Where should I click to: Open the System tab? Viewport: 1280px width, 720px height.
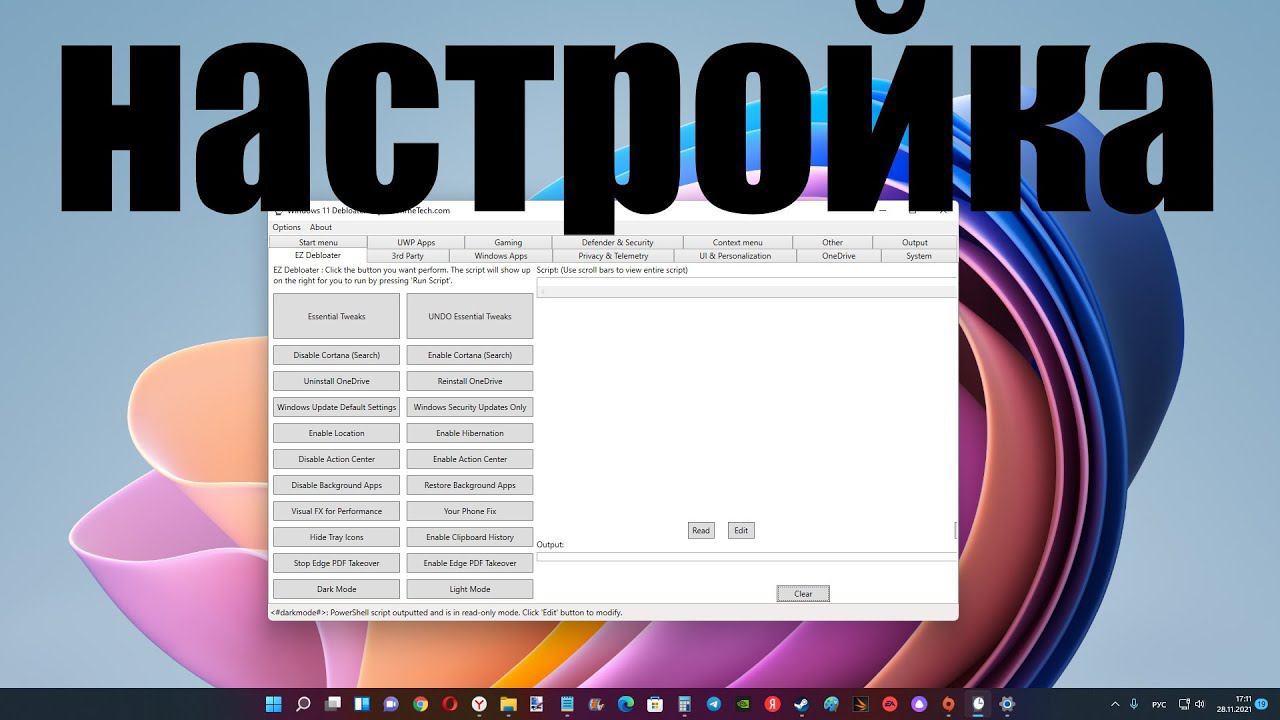(919, 256)
